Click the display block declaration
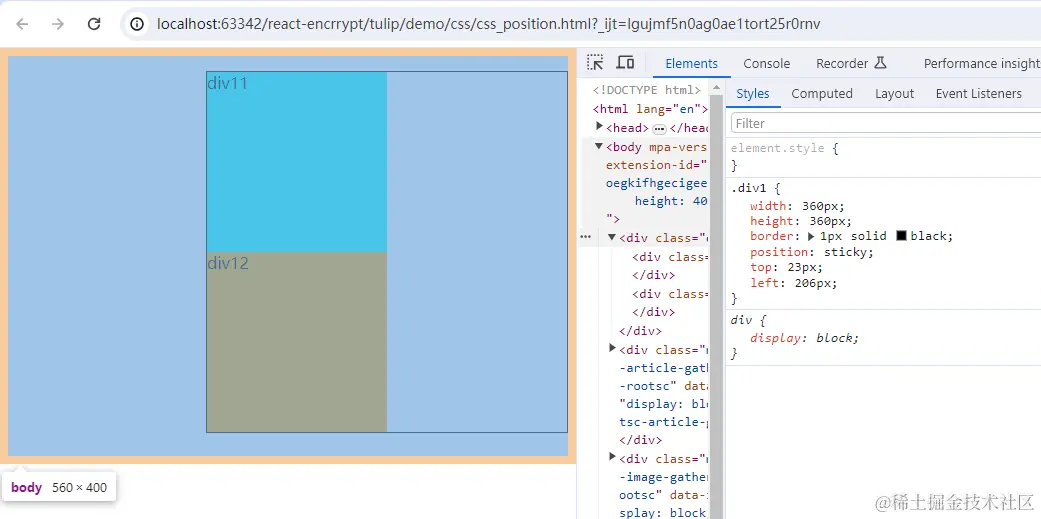This screenshot has width=1041, height=519. pyautogui.click(x=805, y=338)
